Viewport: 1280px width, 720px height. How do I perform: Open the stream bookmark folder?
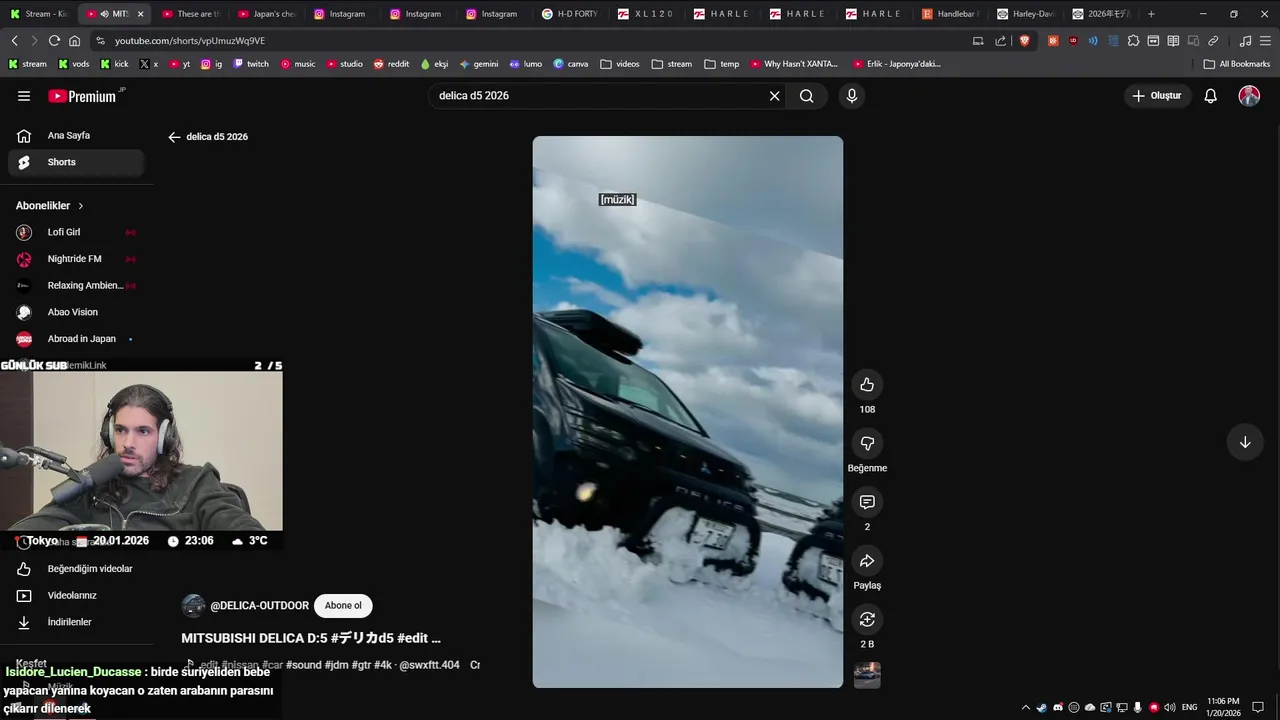pyautogui.click(x=671, y=64)
